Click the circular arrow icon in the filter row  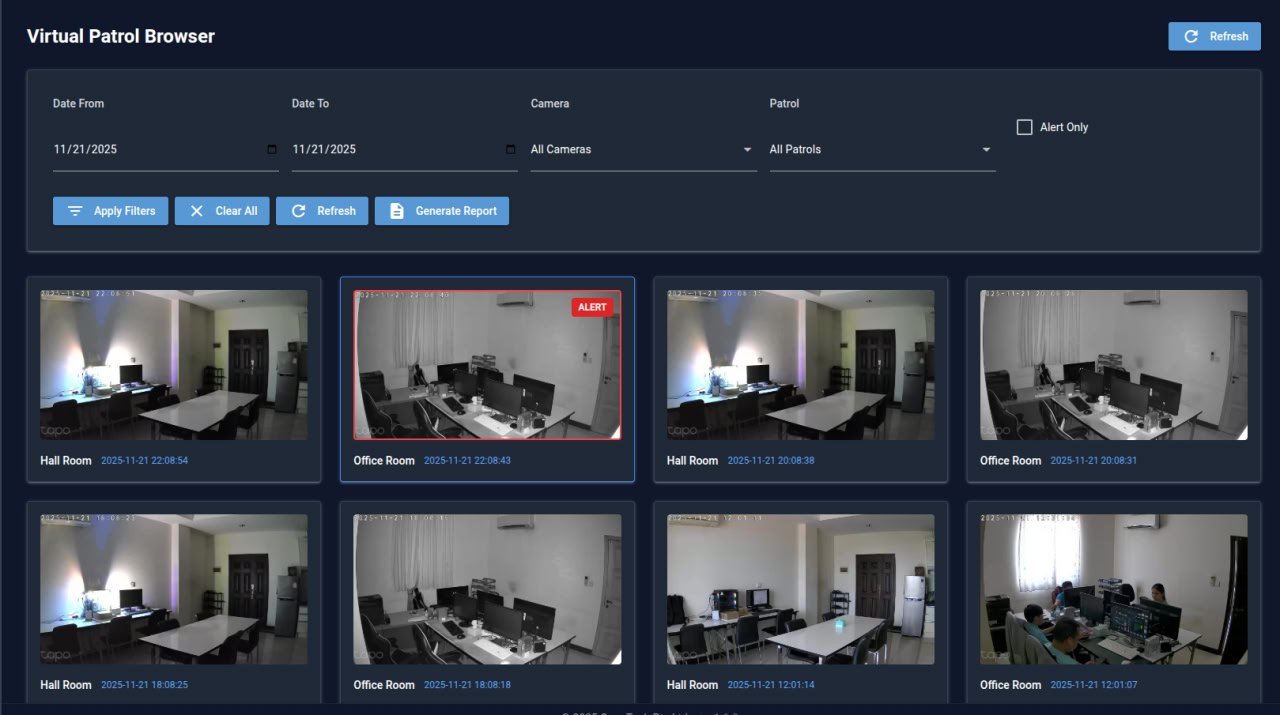[x=298, y=211]
